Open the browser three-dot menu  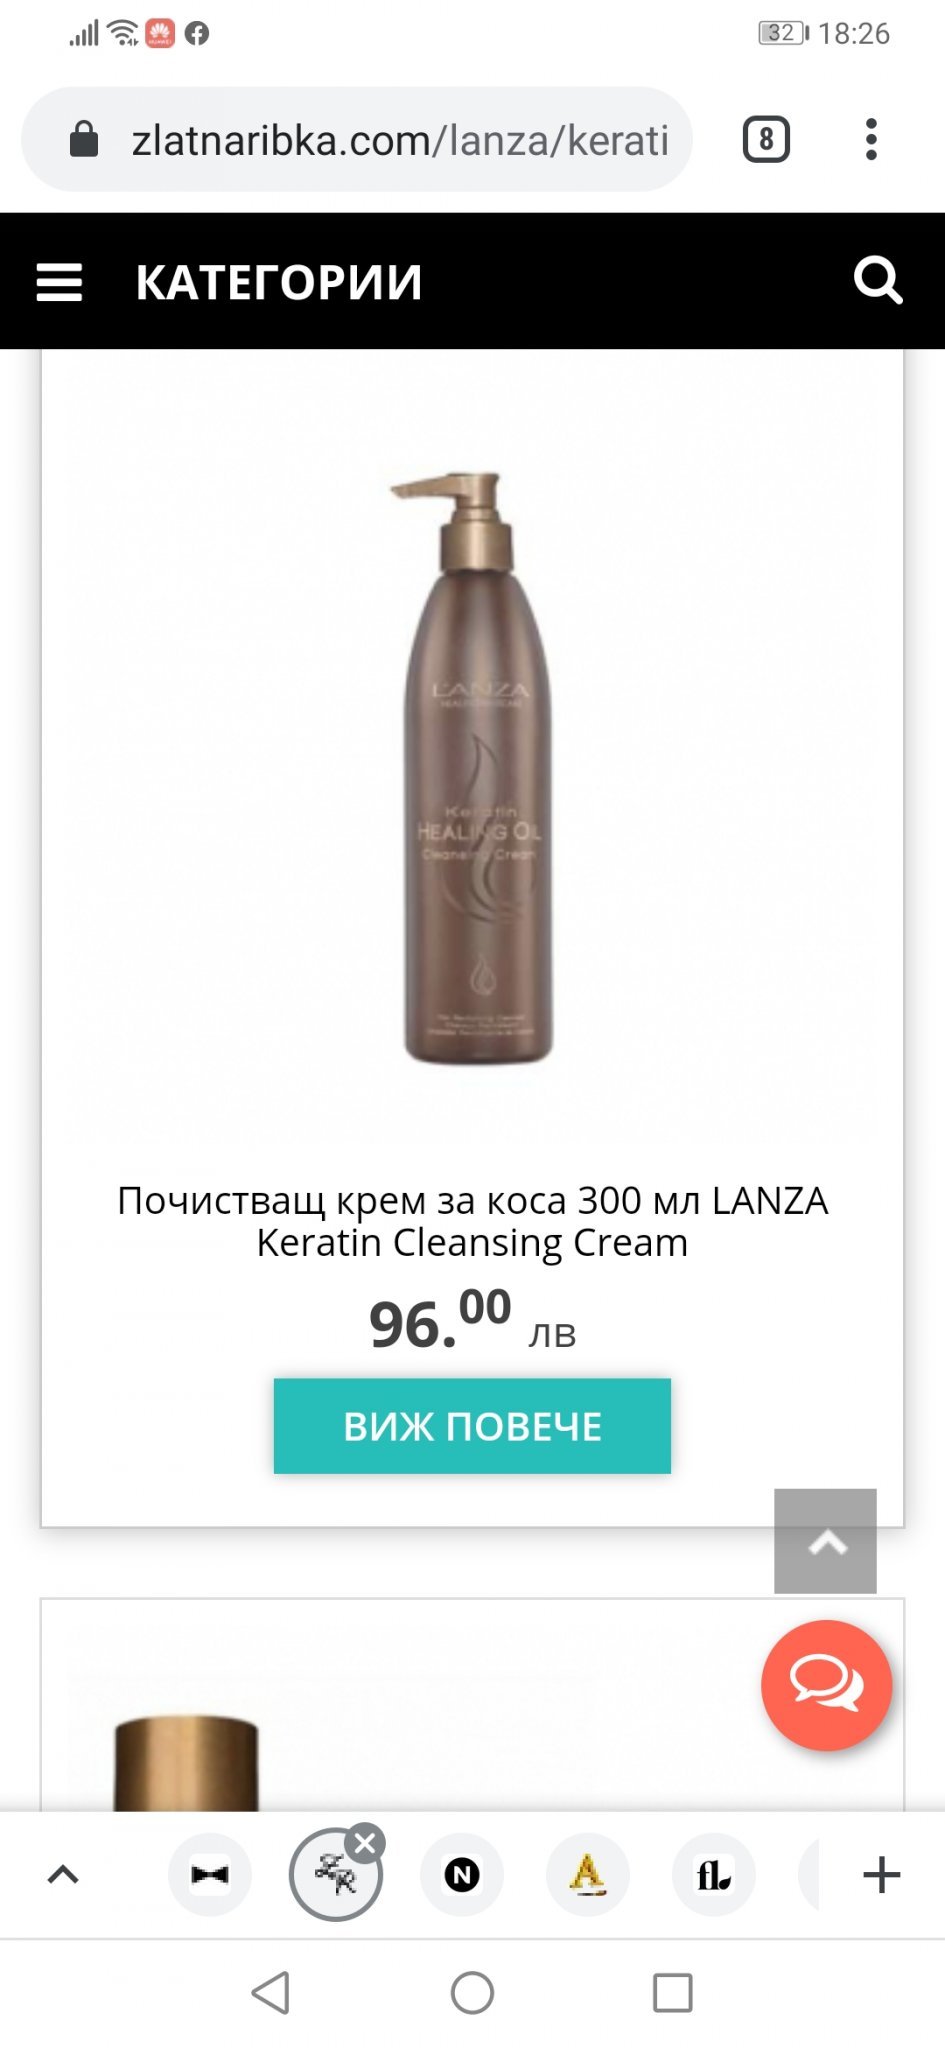coord(871,139)
